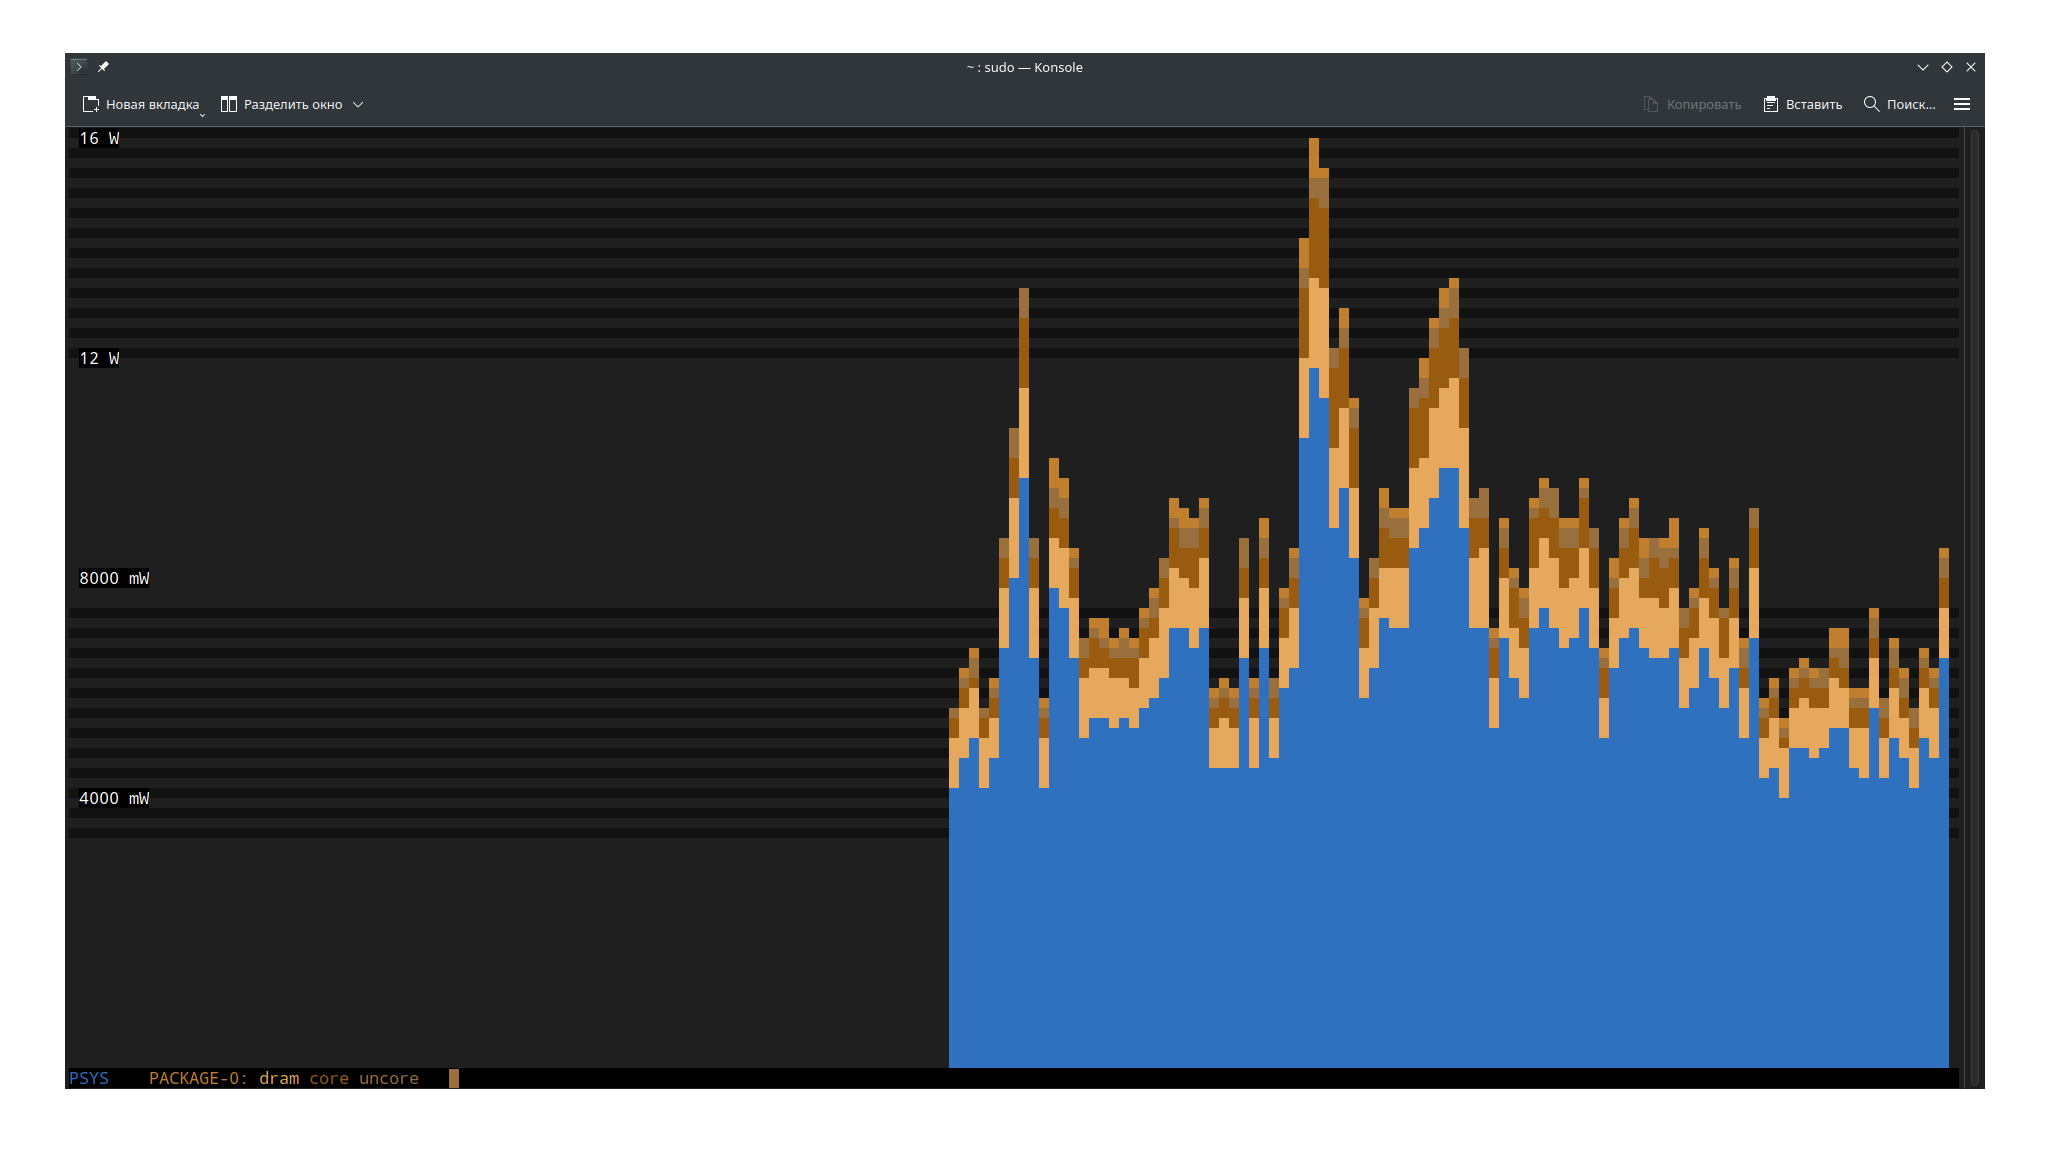Click the clipboard paste icon
This screenshot has width=2050, height=1166.
click(1771, 104)
